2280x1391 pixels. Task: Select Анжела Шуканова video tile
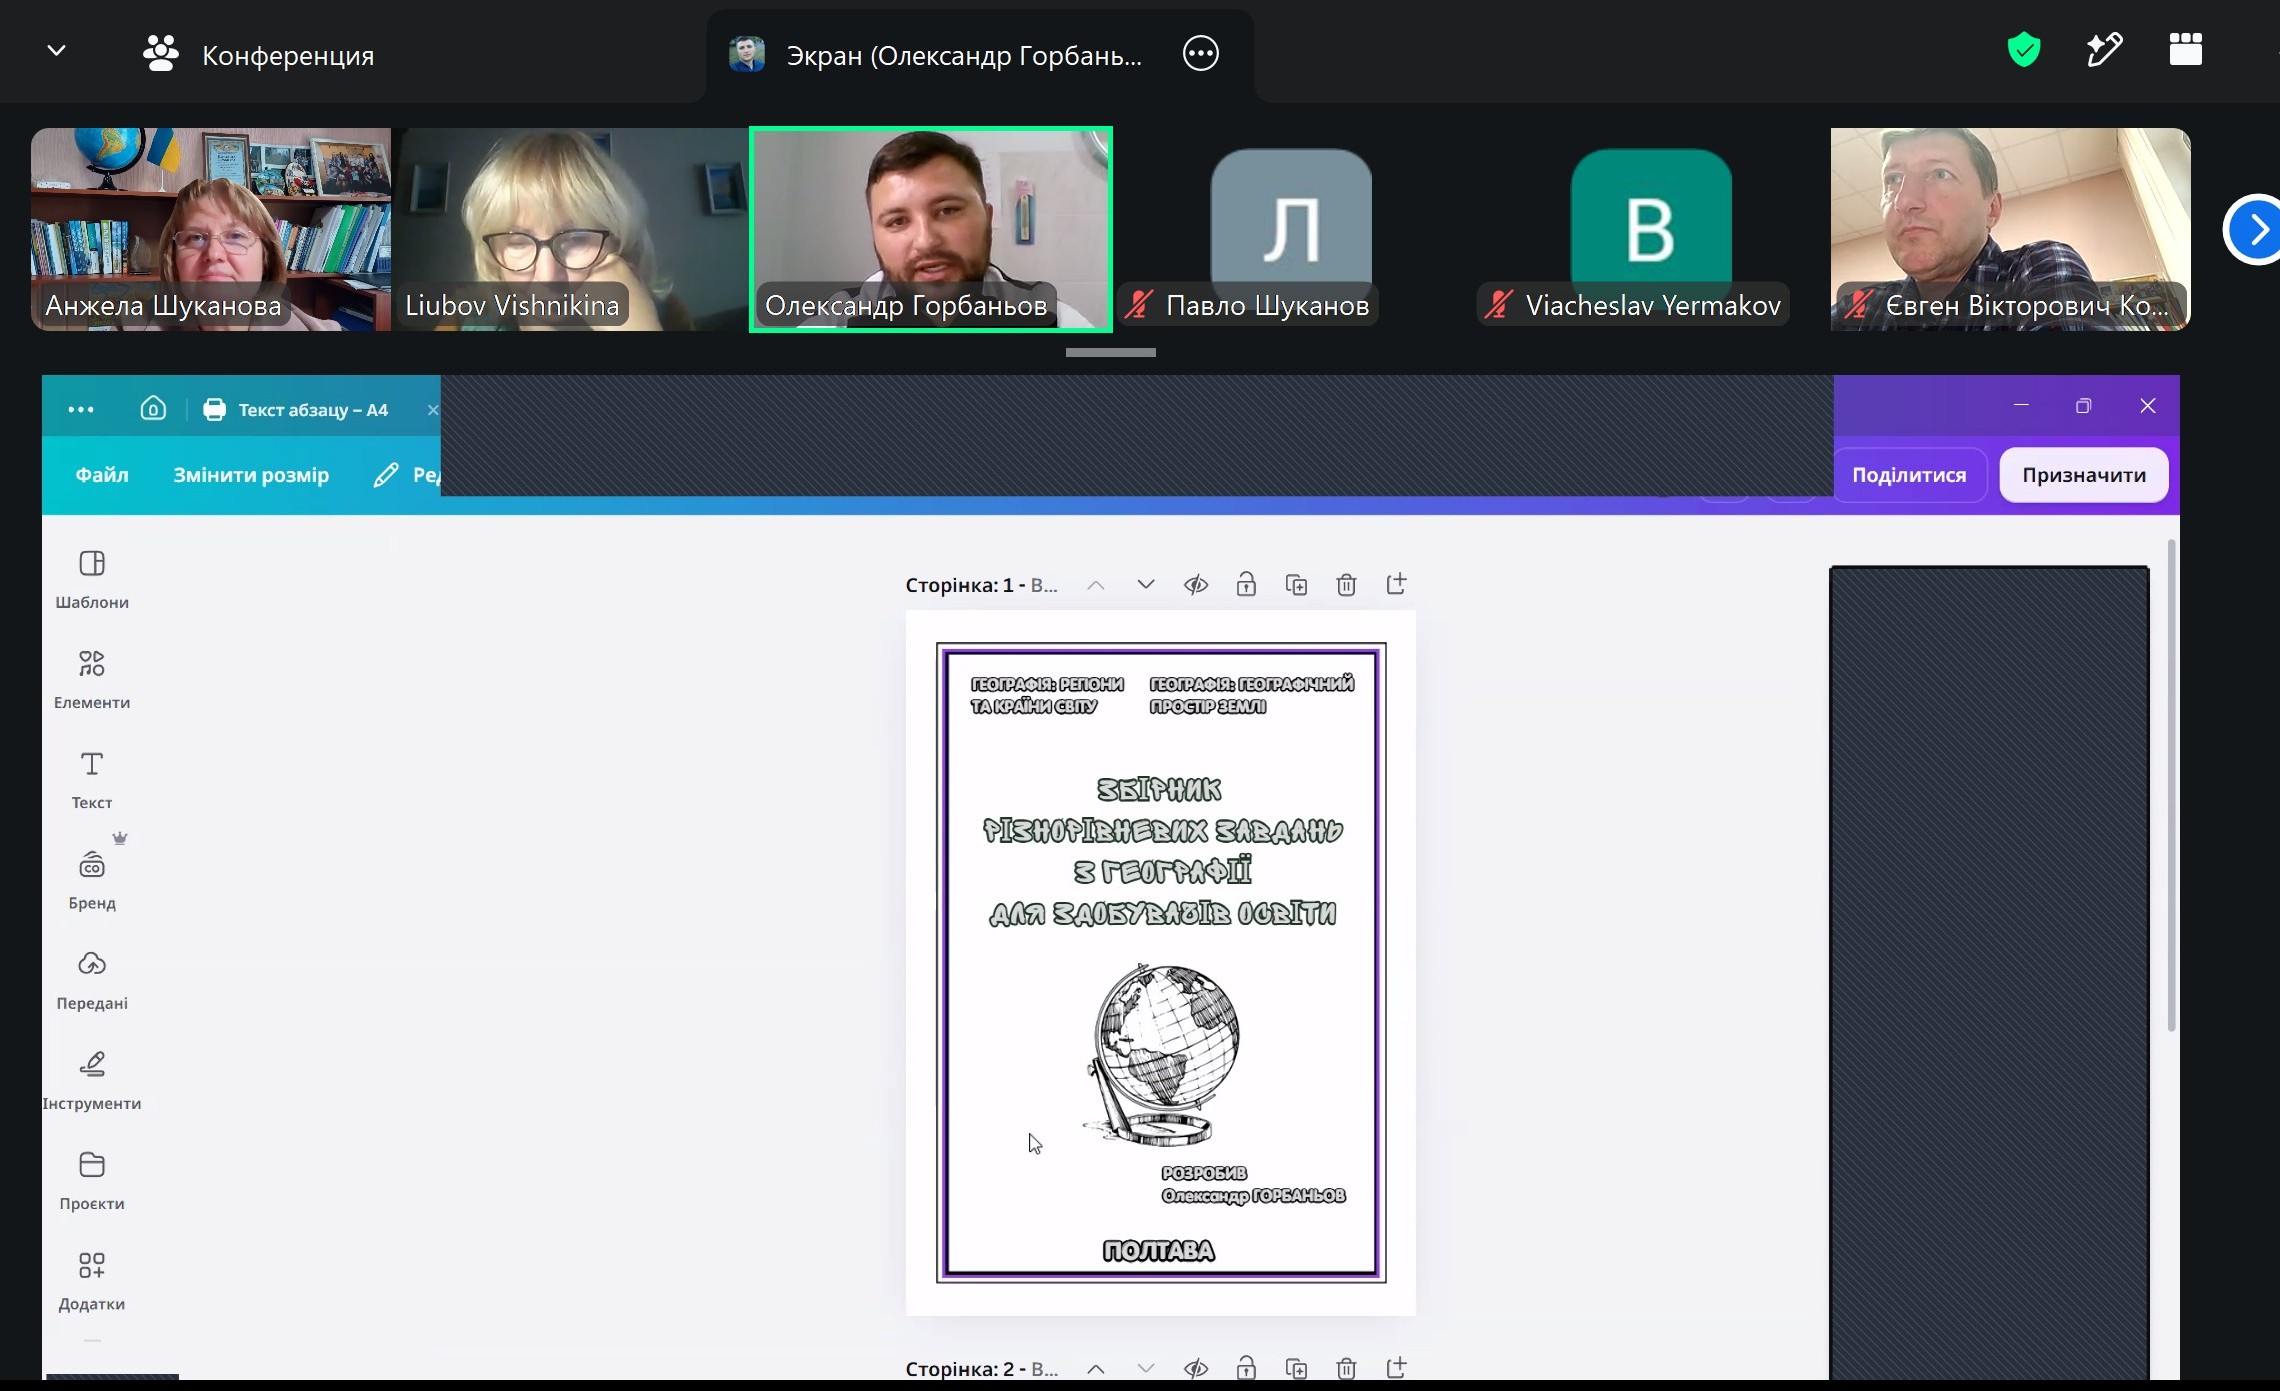(x=211, y=229)
